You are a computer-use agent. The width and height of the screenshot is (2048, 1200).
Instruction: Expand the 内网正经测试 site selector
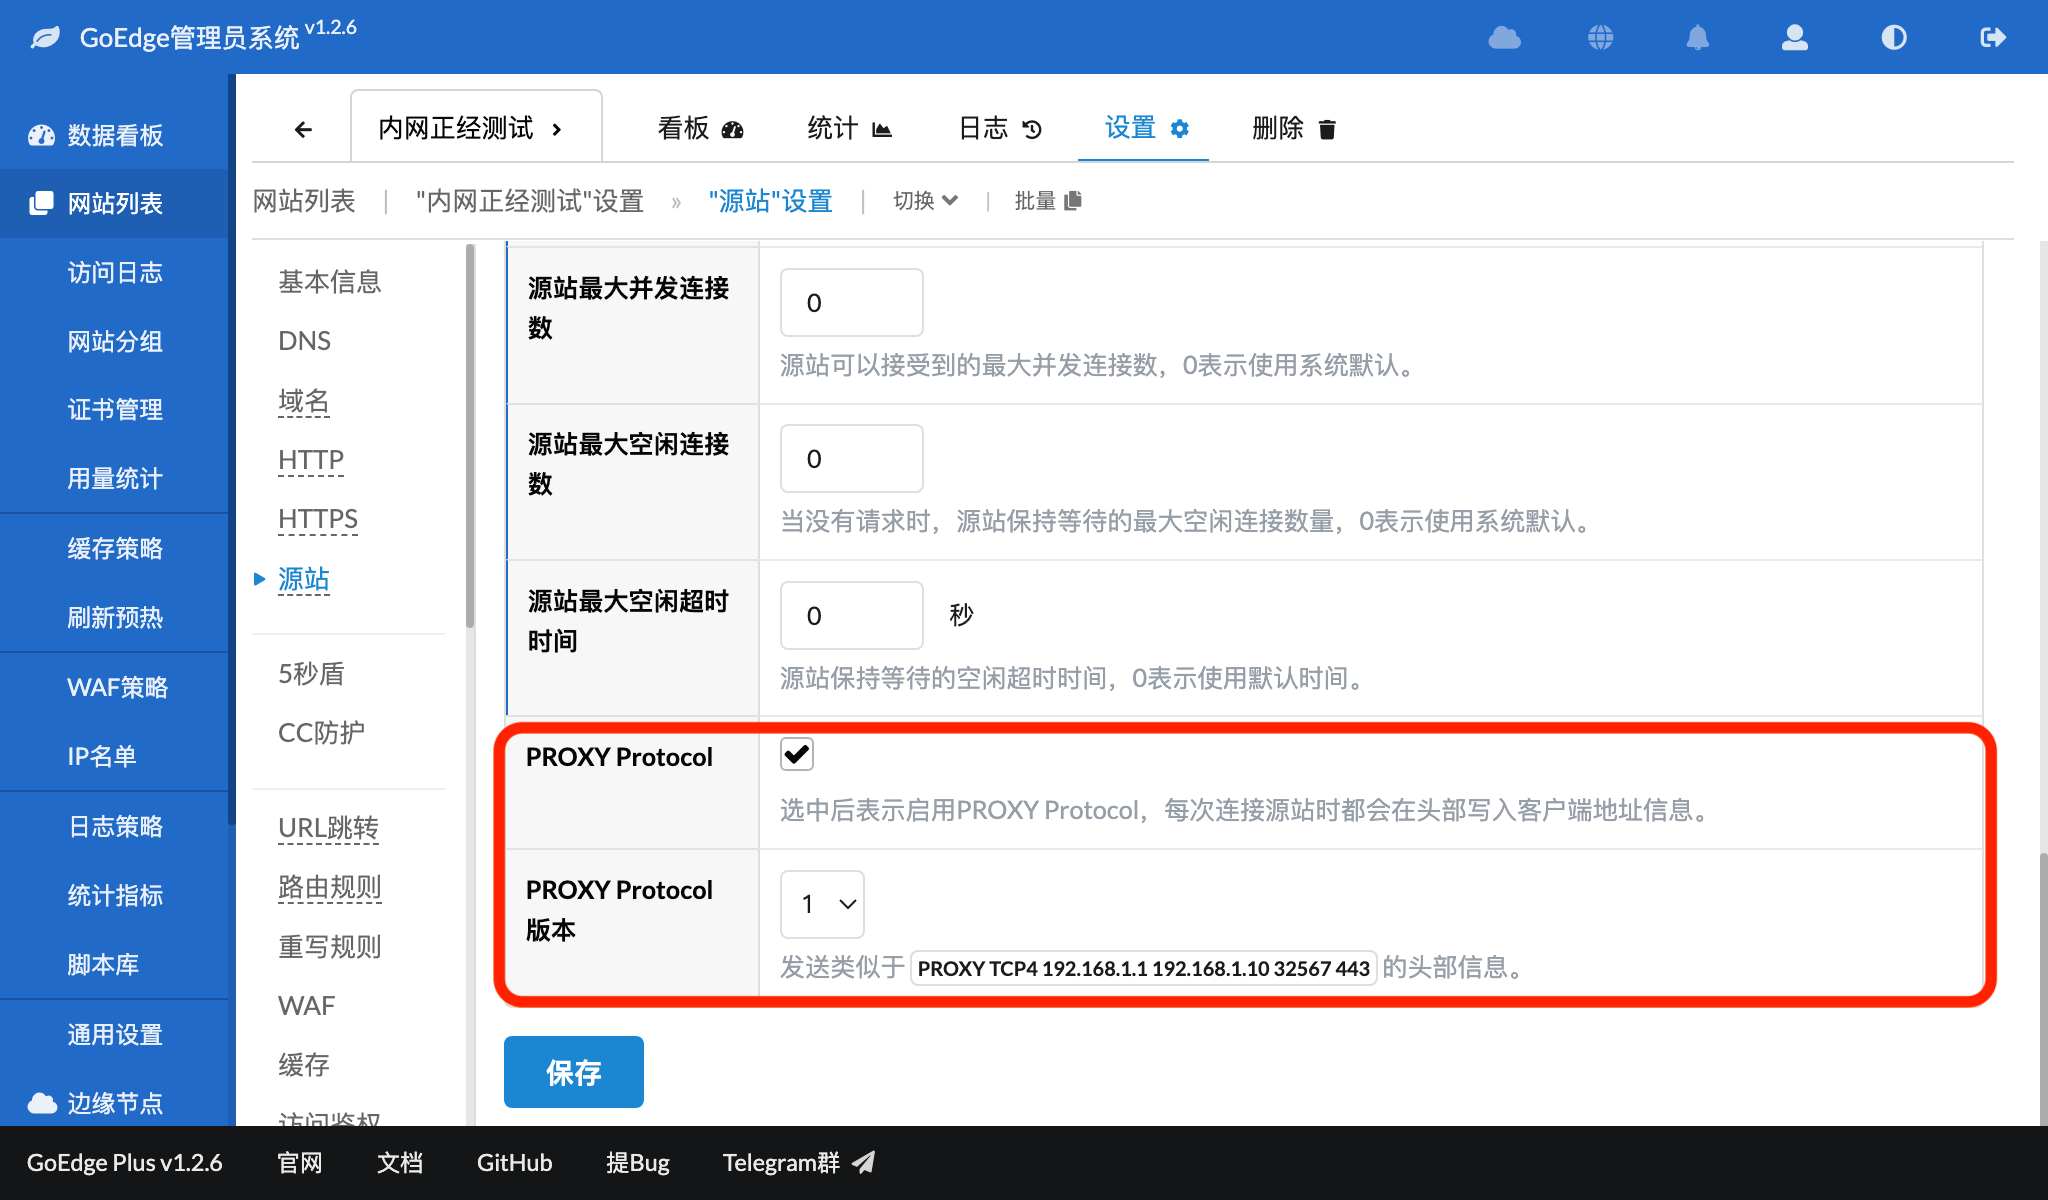[475, 128]
